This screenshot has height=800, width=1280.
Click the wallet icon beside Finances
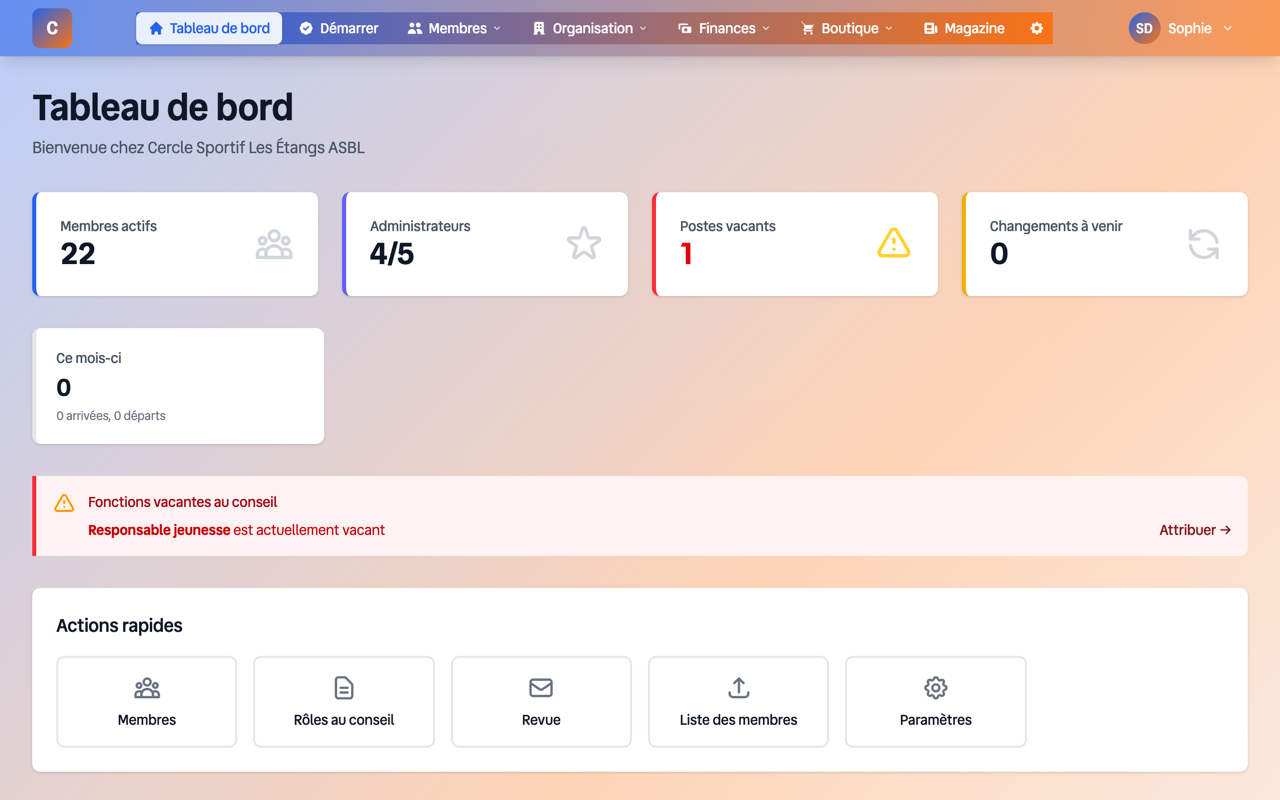[685, 28]
